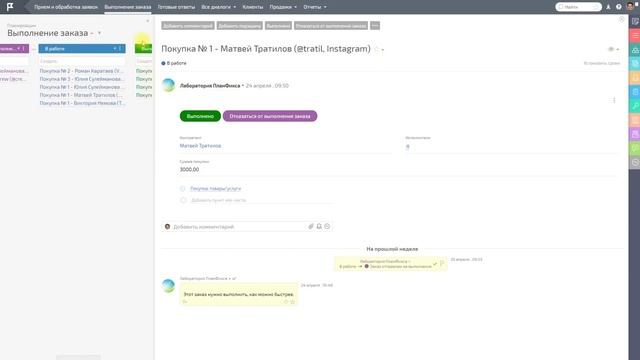Open "Покупка № 2 - Роман Каратаев" card
This screenshot has width=640, height=360.
click(82, 71)
